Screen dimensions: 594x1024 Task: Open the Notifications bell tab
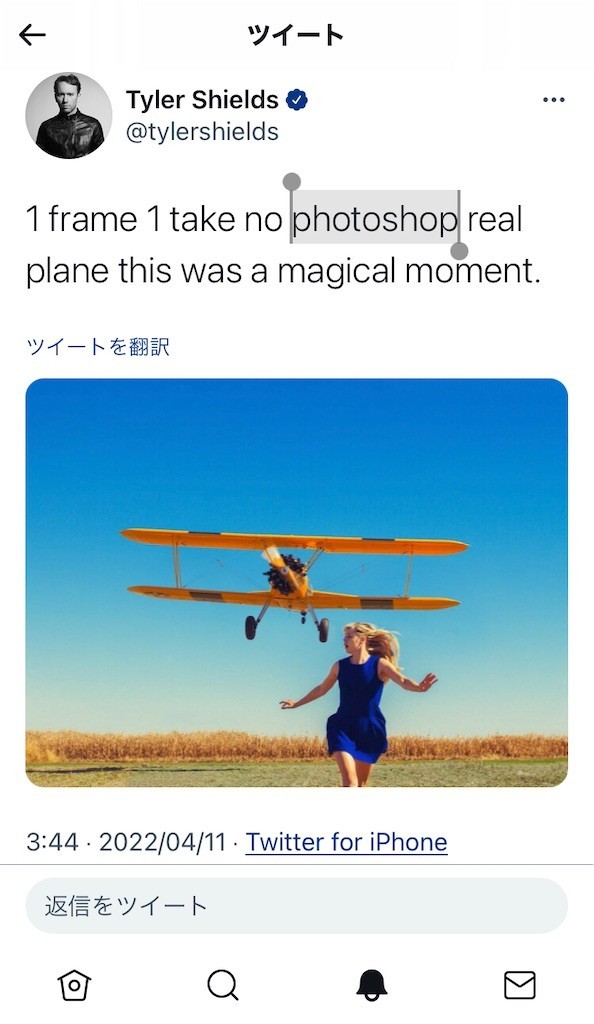371,985
